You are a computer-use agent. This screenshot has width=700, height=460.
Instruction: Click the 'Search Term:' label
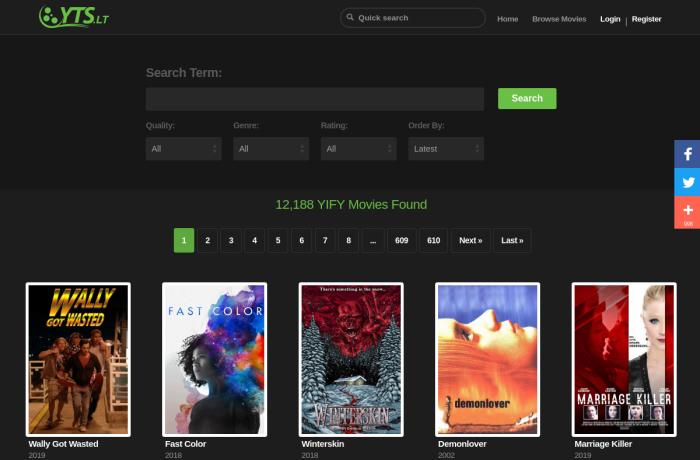click(184, 73)
